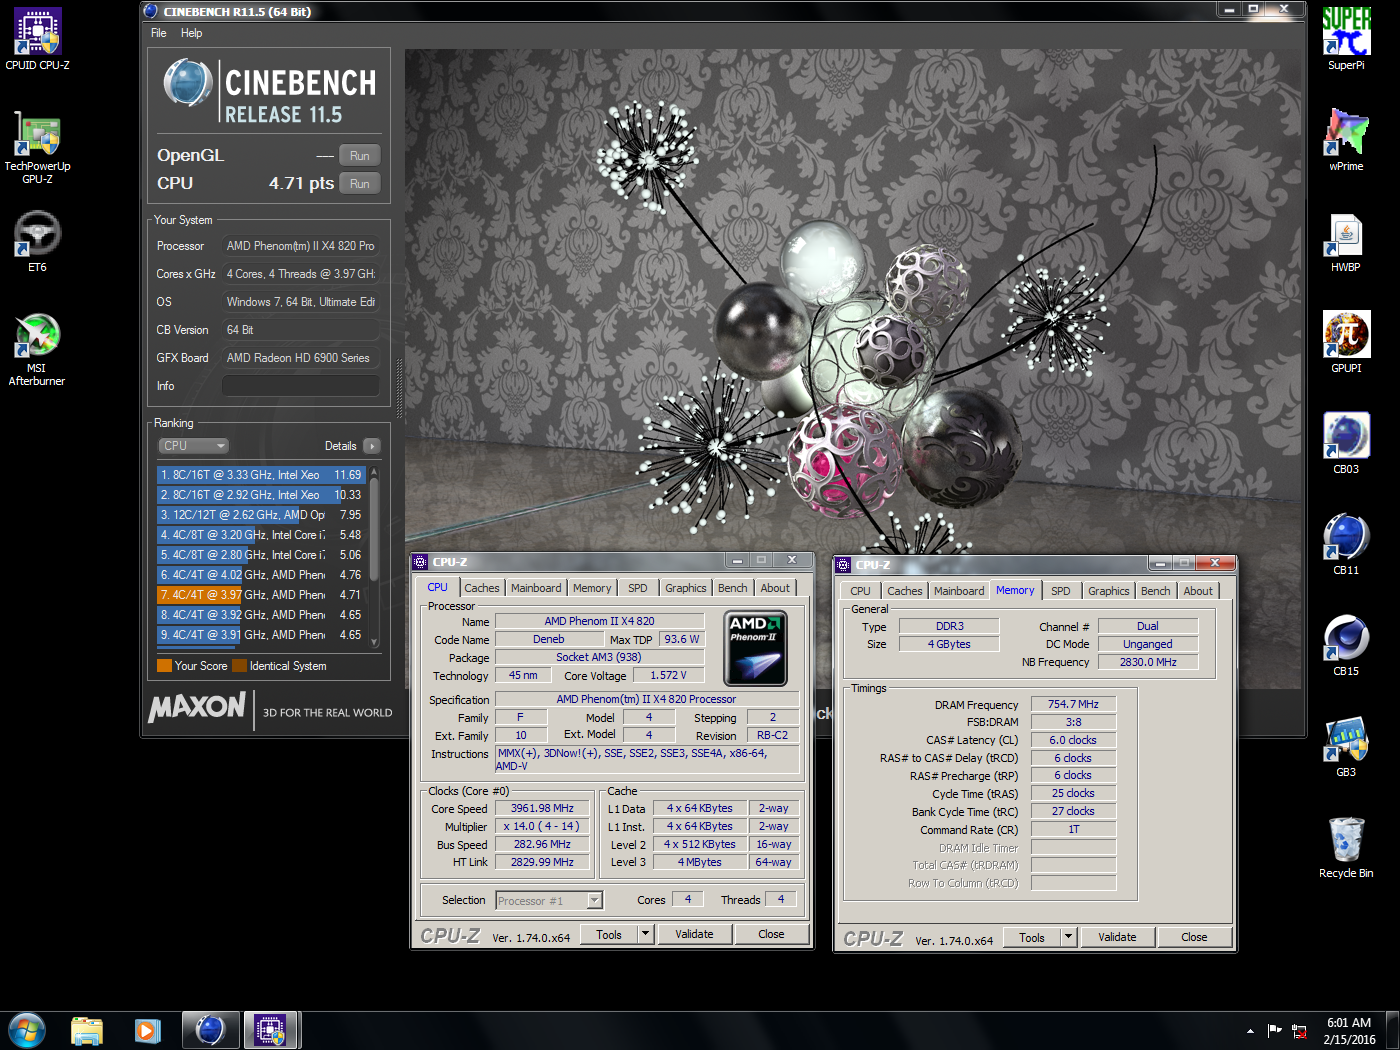
Task: Open About tab in left CPU-Z window
Action: point(775,588)
